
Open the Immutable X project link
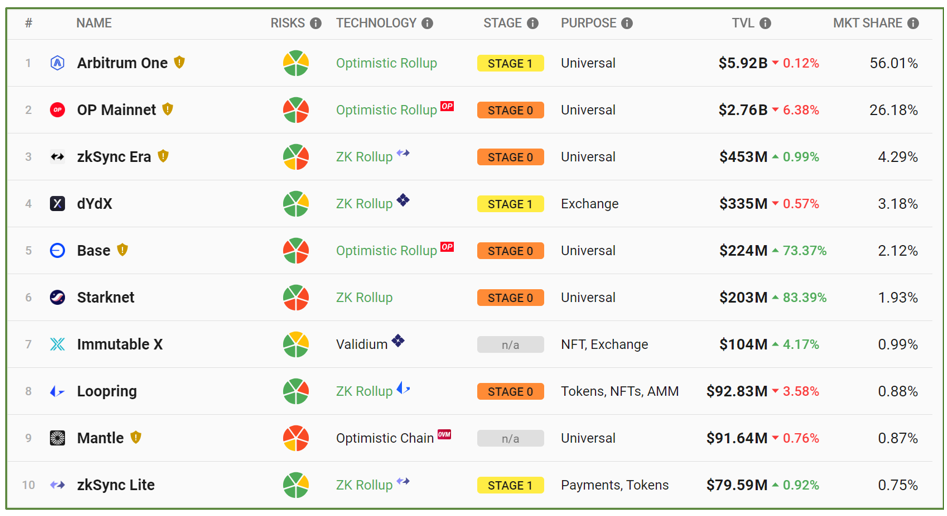pyautogui.click(x=120, y=344)
